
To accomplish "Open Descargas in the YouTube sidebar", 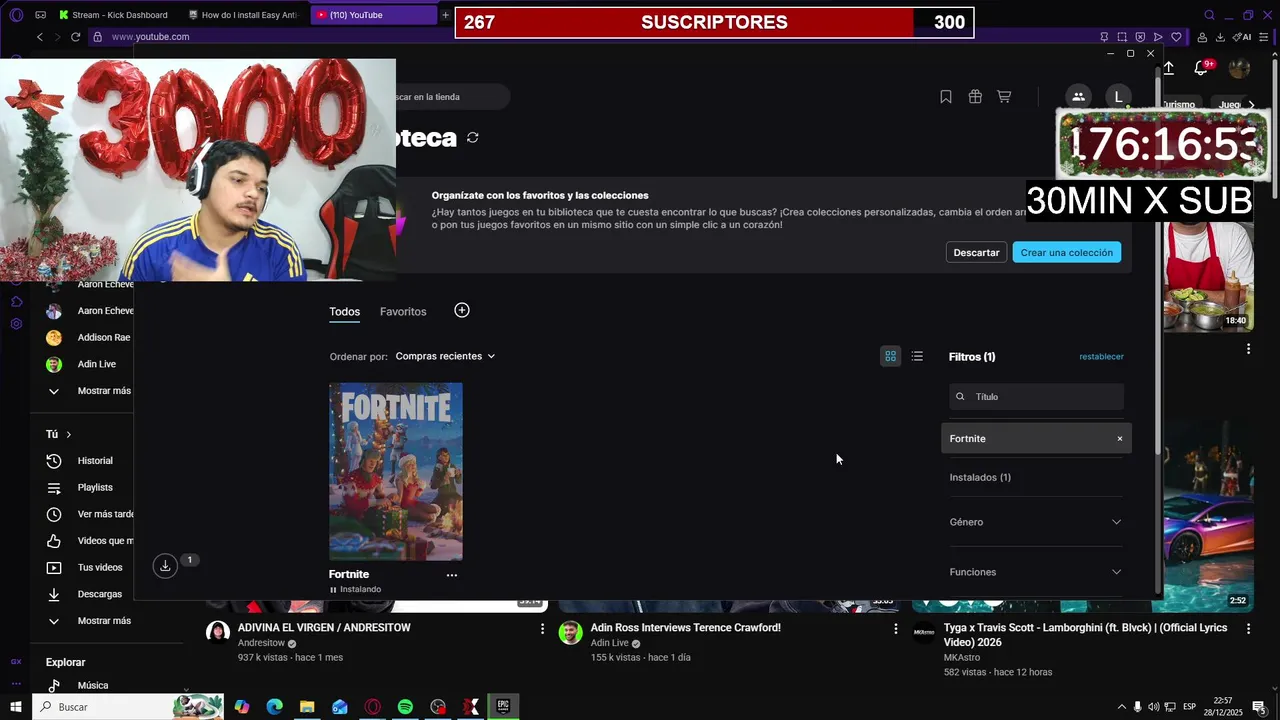I will click(99, 594).
